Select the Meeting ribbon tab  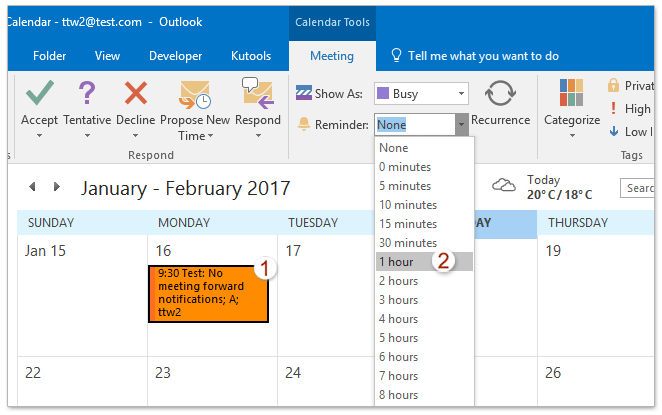click(x=332, y=56)
